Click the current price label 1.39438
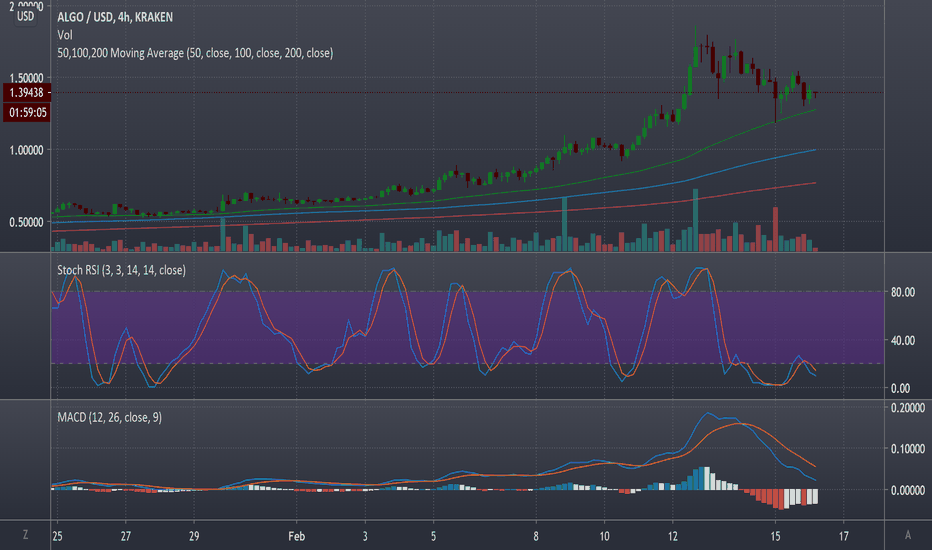The width and height of the screenshot is (932, 550). 27,93
